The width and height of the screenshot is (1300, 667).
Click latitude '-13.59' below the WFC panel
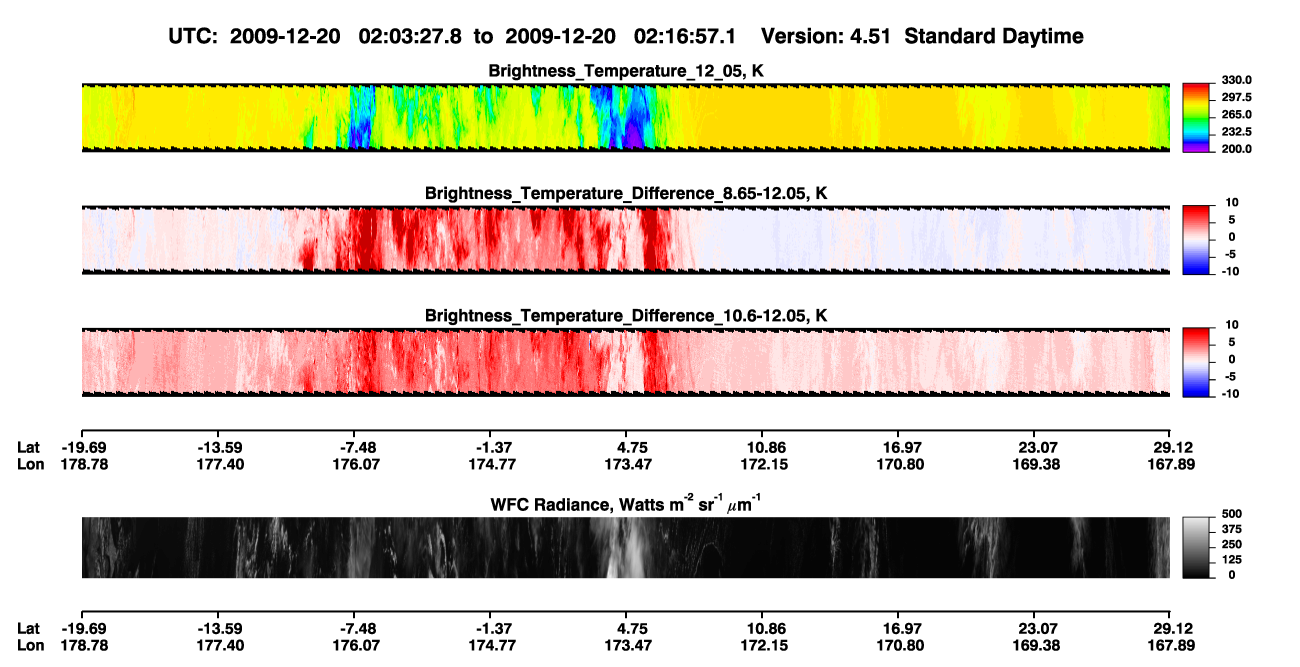pos(219,628)
